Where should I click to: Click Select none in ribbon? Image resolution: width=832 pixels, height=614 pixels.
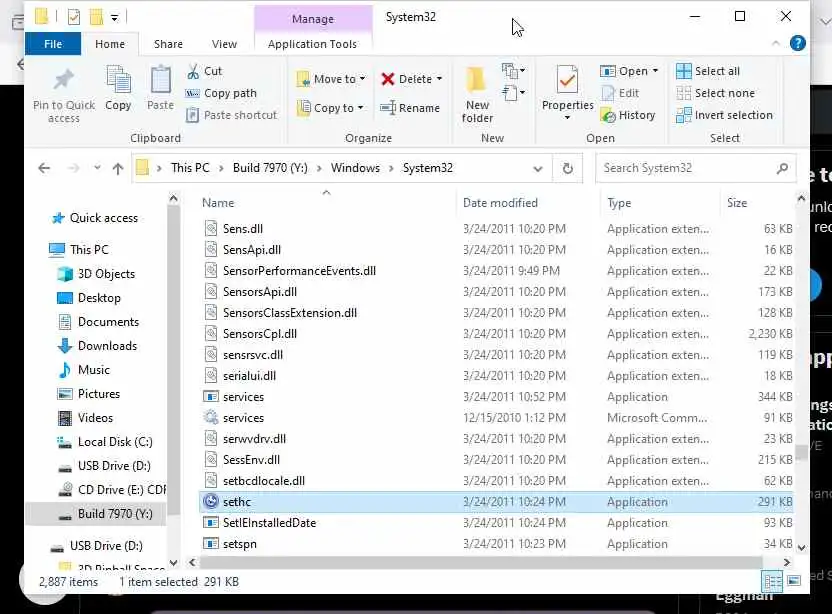point(715,93)
